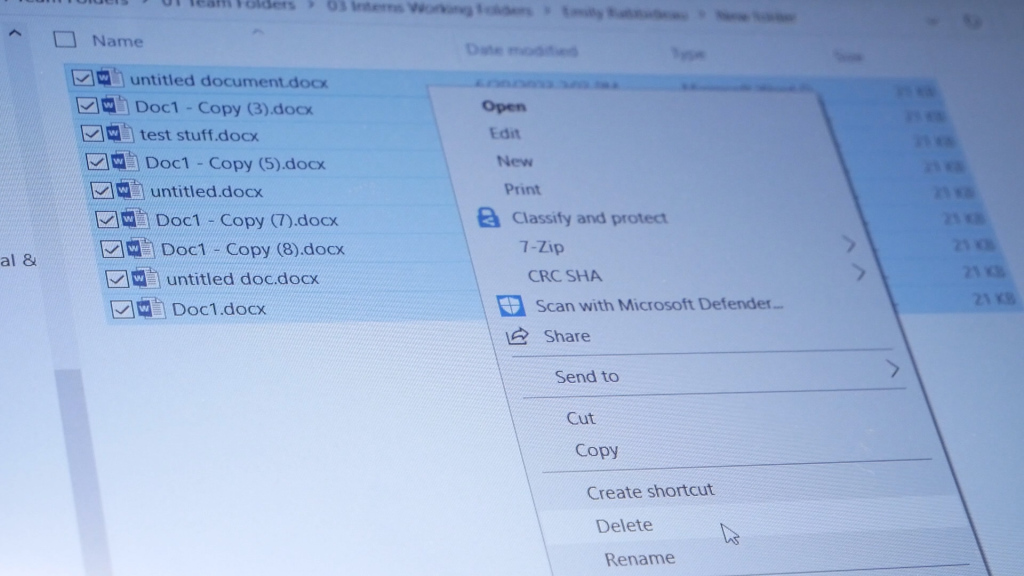Choose Delete from the context menu
This screenshot has width=1024, height=576.
coord(624,525)
